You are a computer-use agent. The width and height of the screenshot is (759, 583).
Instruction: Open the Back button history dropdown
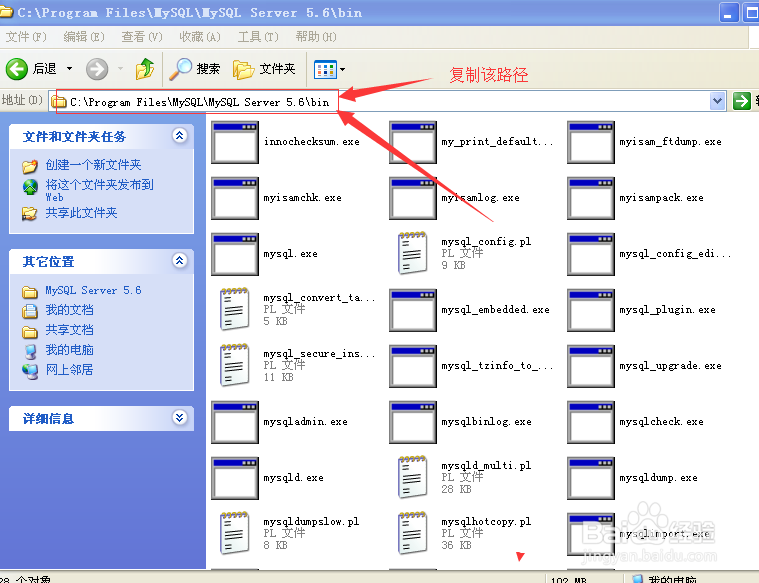(x=70, y=69)
